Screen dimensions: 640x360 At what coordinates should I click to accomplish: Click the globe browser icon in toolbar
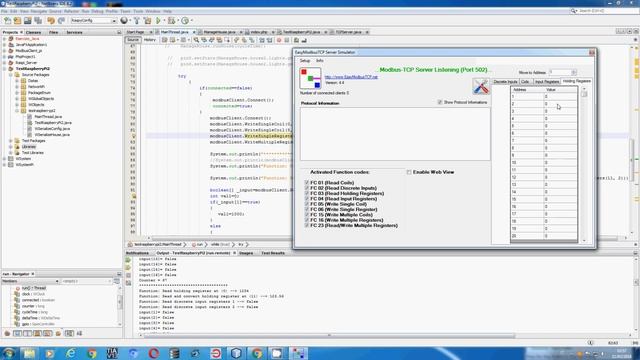point(124,20)
